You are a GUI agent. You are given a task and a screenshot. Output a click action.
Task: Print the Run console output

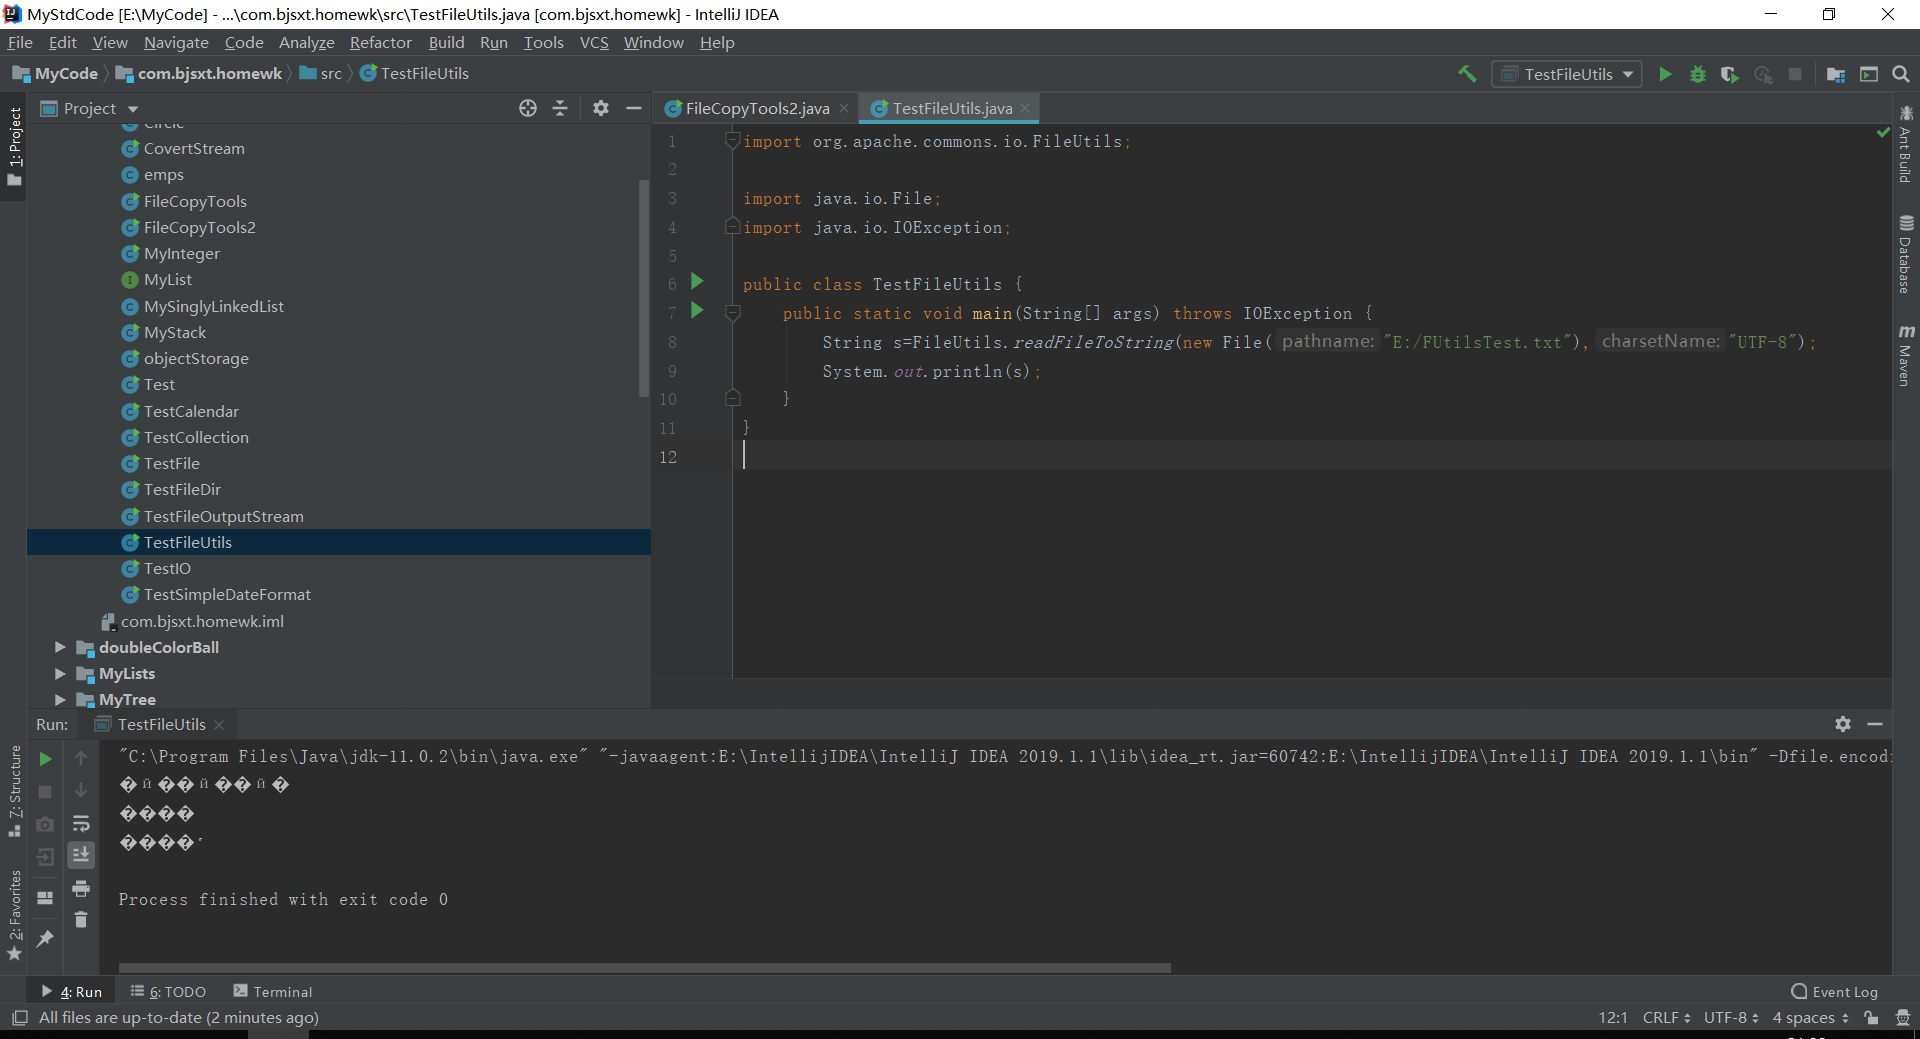click(81, 888)
